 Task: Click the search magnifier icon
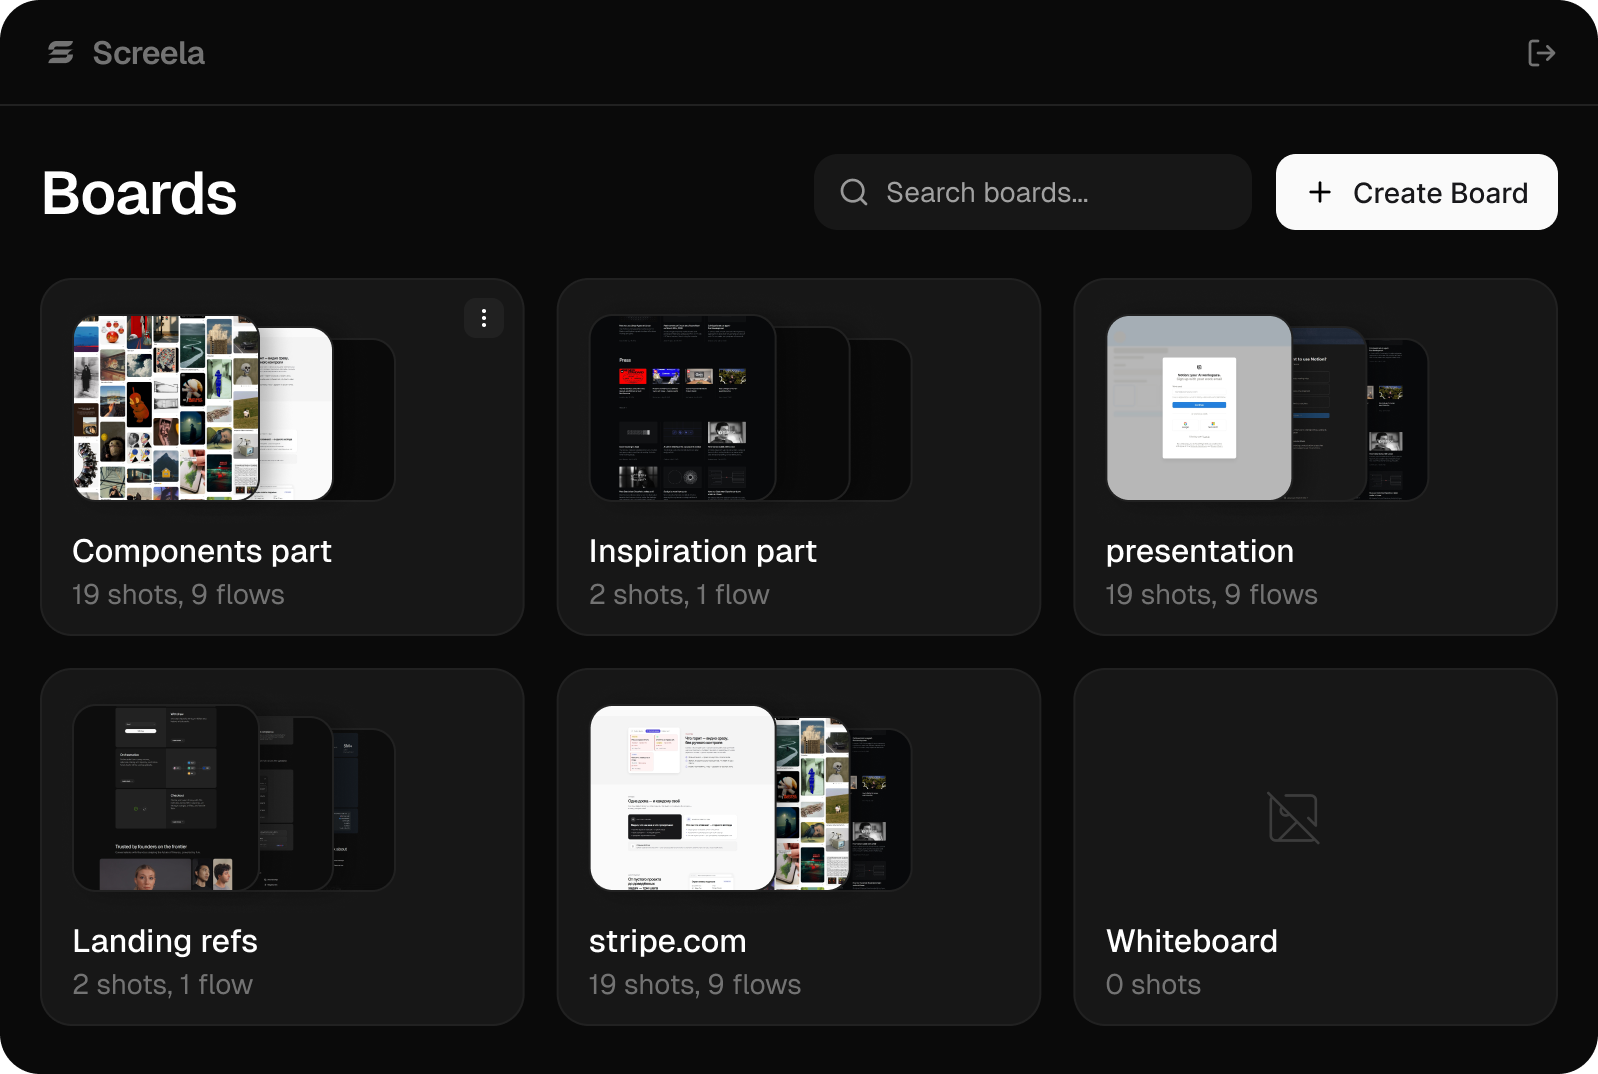click(853, 192)
